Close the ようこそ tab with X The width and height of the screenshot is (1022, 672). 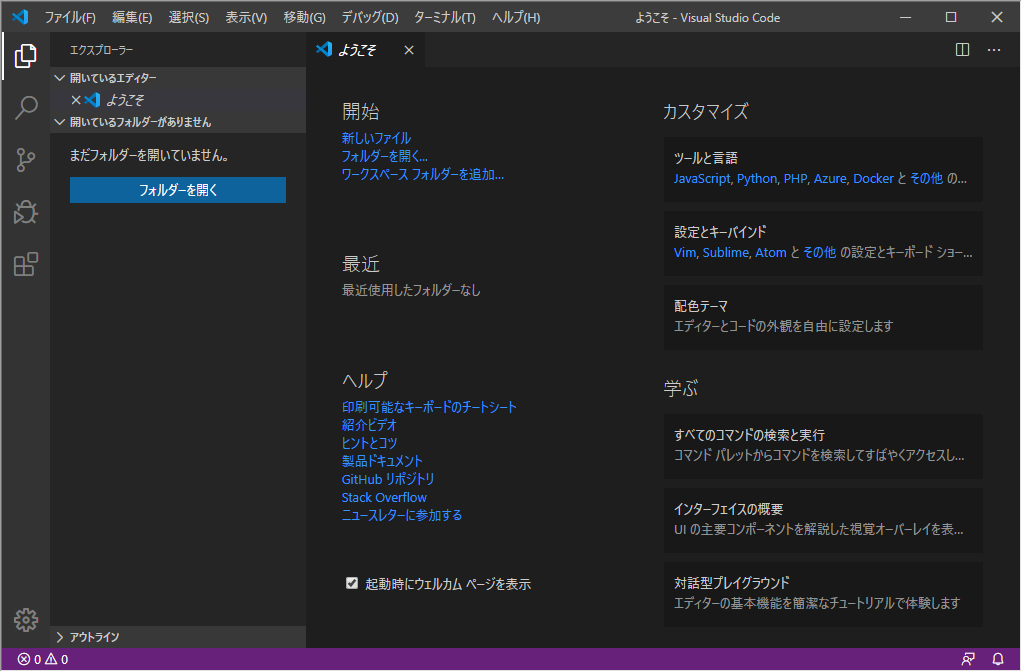[x=409, y=50]
